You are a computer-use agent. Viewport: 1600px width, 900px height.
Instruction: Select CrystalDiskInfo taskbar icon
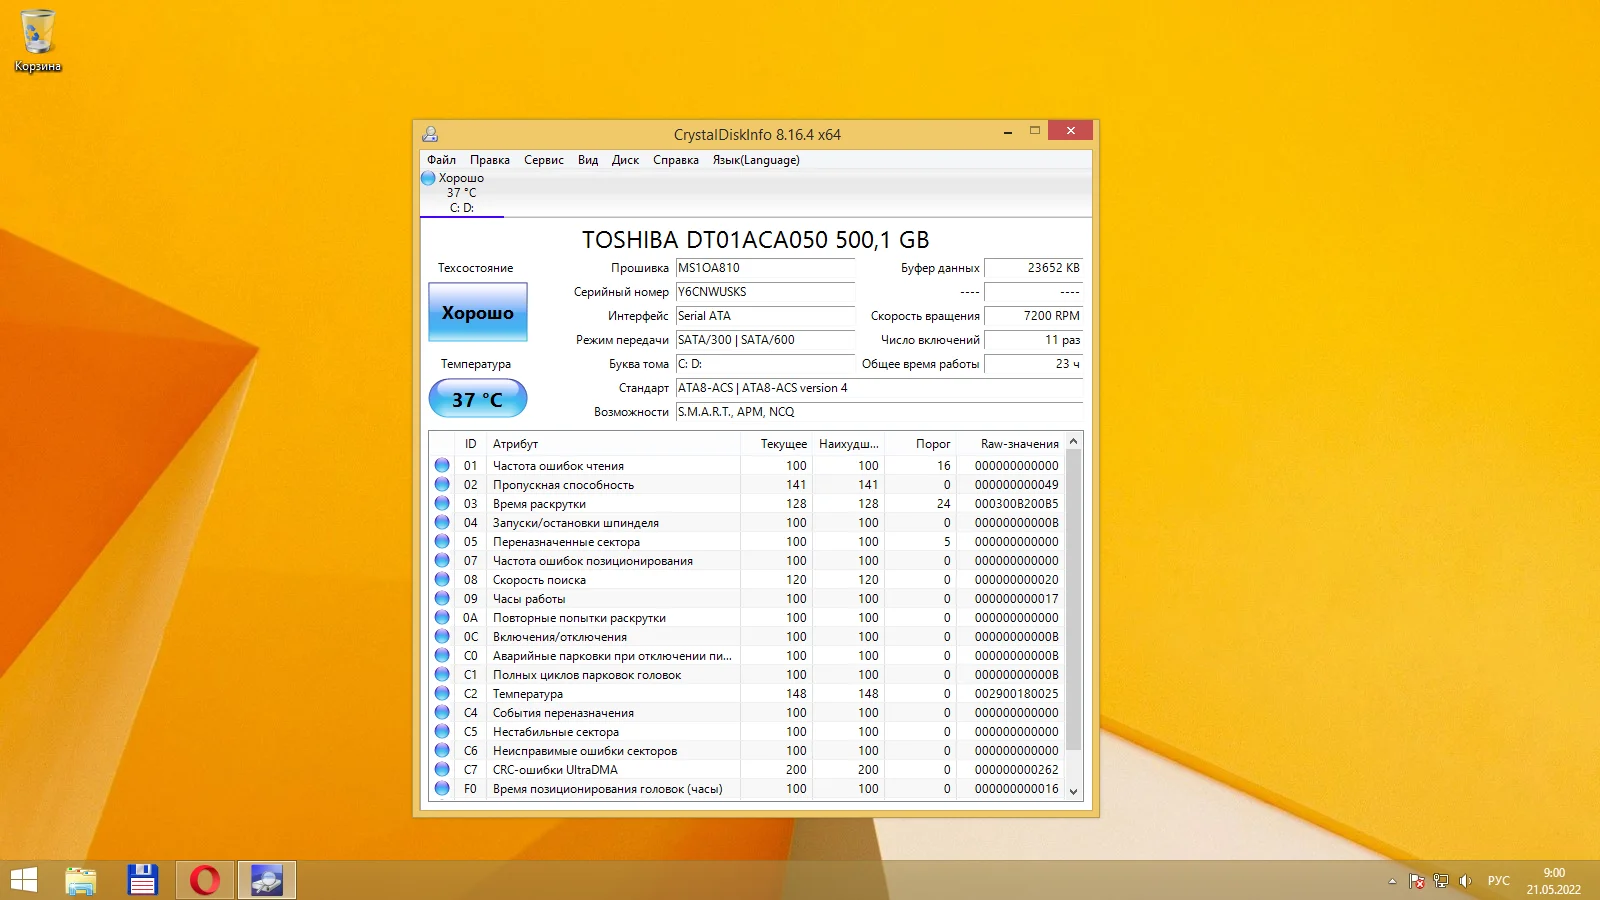tap(267, 880)
